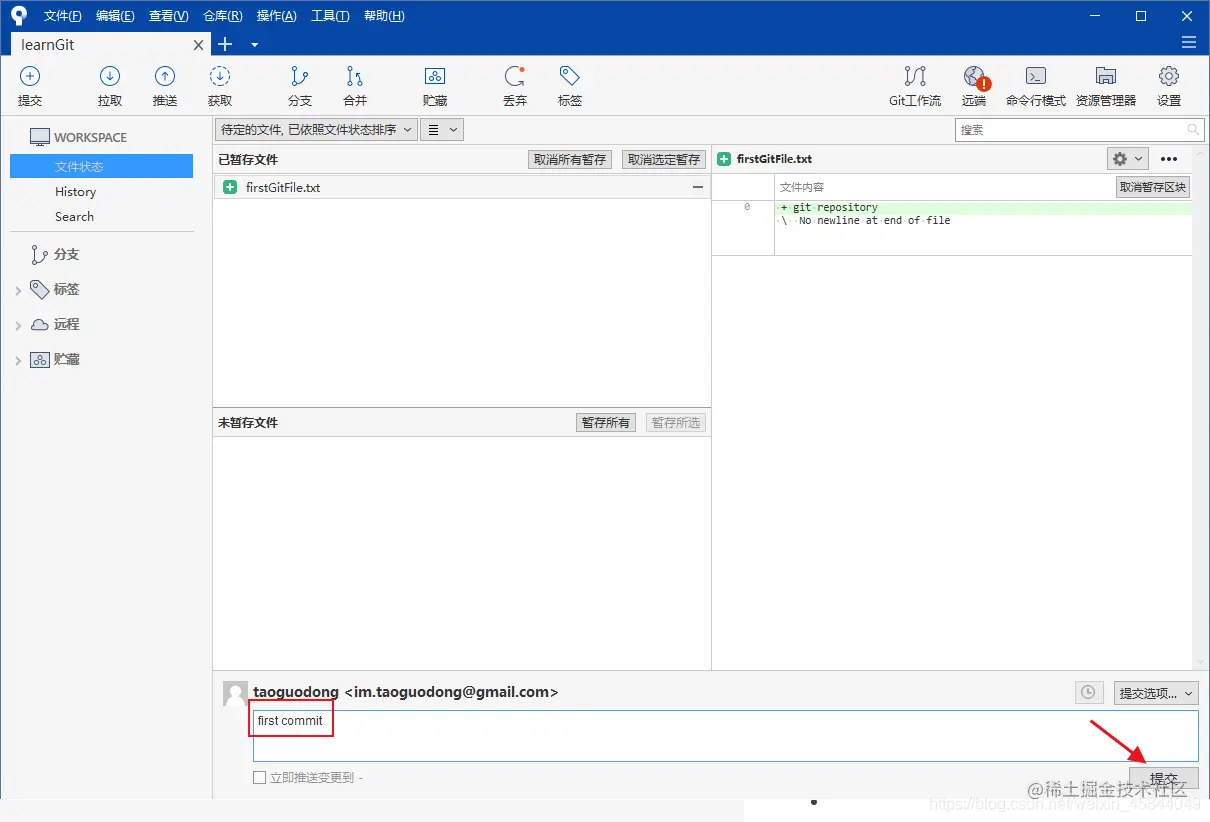This screenshot has height=822, width=1210.
Task: Select the staged firstGitFile.txt row
Action: [462, 187]
